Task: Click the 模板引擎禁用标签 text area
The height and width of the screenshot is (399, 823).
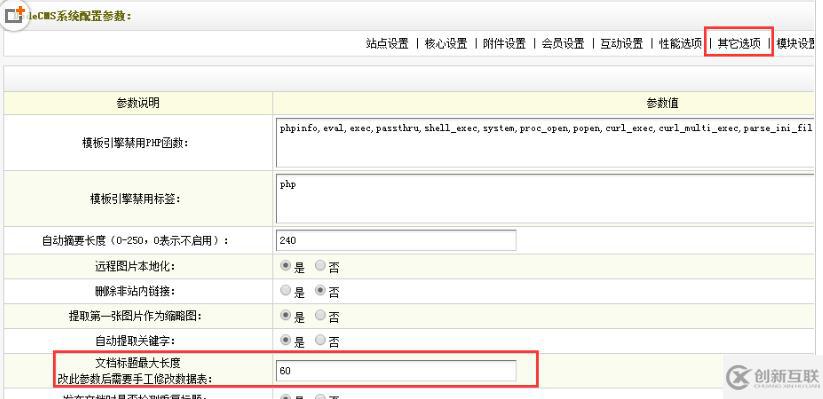Action: pos(545,200)
